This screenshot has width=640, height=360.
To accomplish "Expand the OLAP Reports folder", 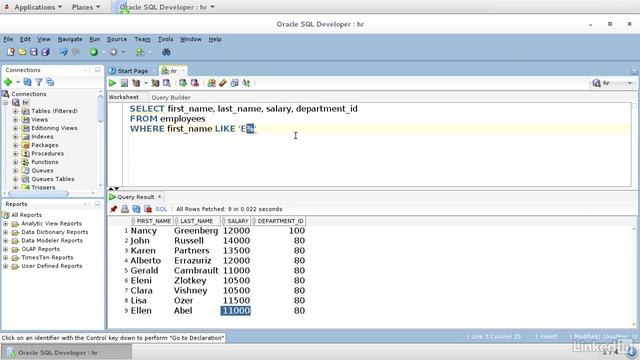I will click(x=6, y=249).
